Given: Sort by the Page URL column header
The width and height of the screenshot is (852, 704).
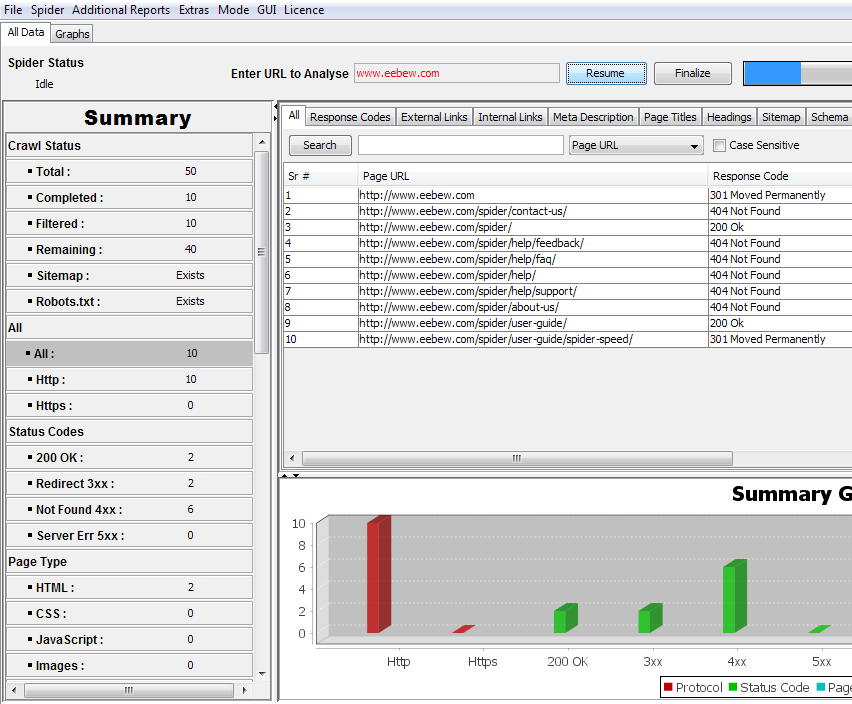Looking at the screenshot, I should pyautogui.click(x=532, y=176).
